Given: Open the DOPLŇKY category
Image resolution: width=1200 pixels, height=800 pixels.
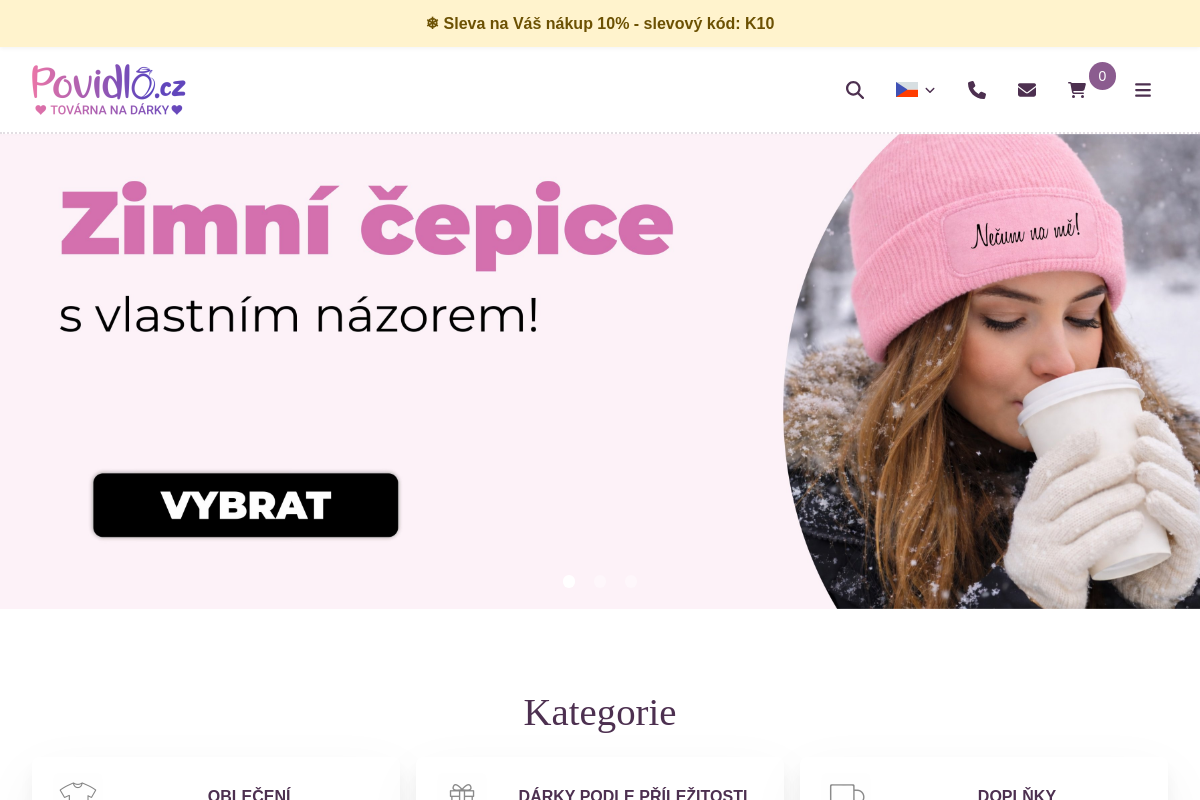Looking at the screenshot, I should point(1017,794).
